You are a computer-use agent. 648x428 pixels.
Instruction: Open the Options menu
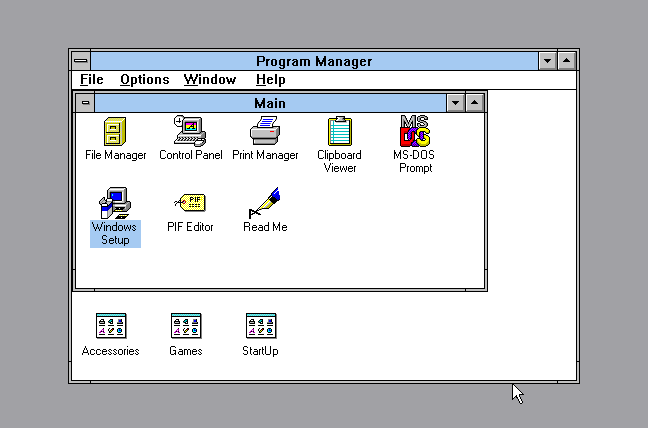[x=145, y=79]
